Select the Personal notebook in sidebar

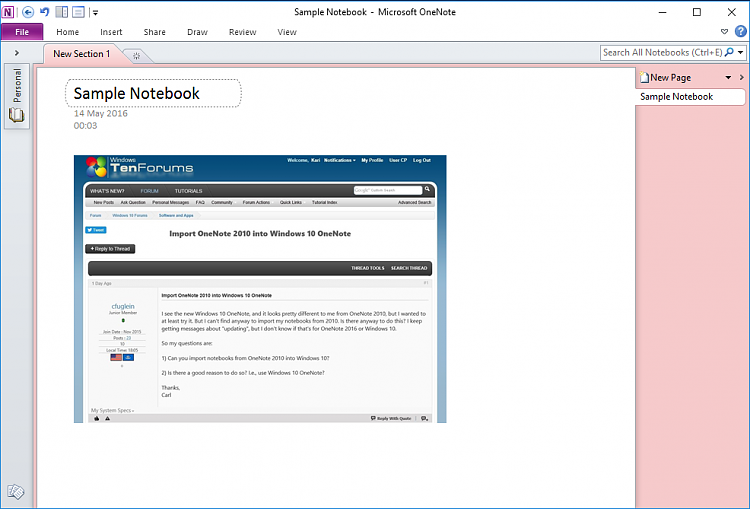point(17,96)
